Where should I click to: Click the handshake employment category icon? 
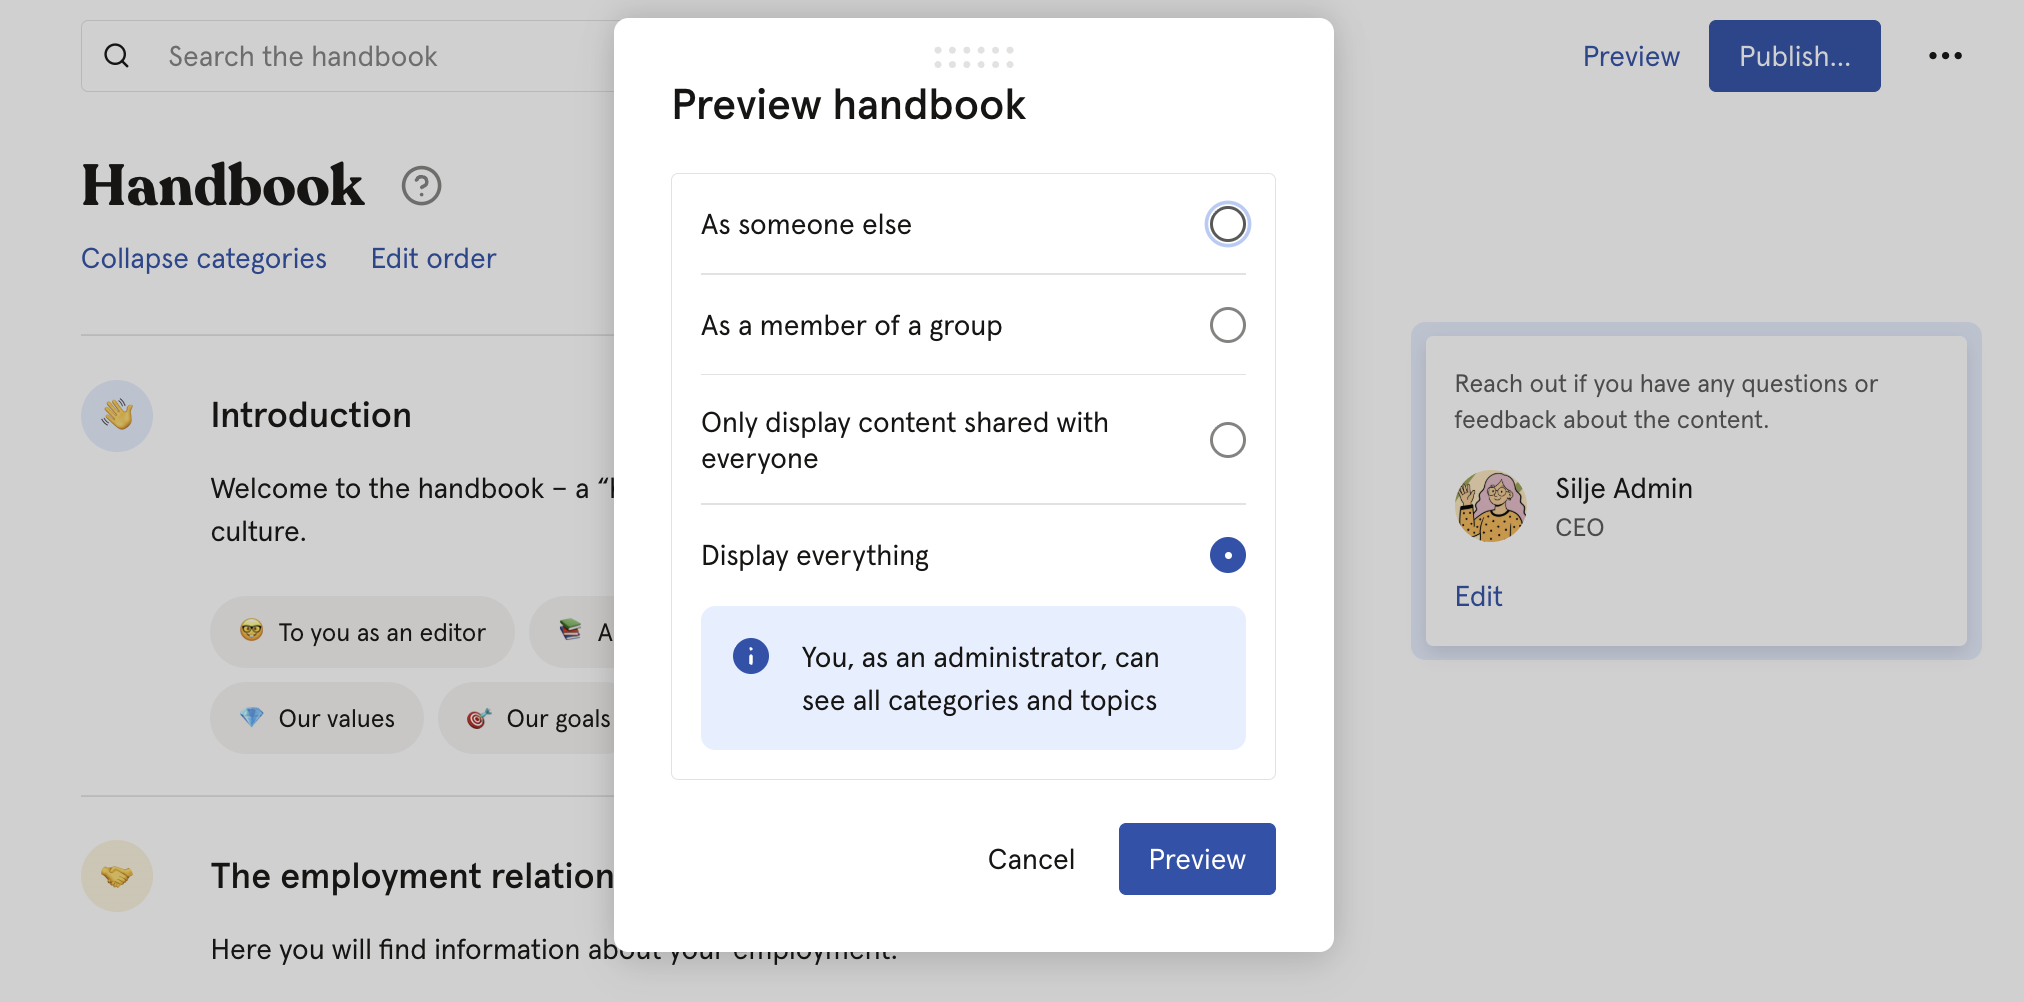click(117, 875)
